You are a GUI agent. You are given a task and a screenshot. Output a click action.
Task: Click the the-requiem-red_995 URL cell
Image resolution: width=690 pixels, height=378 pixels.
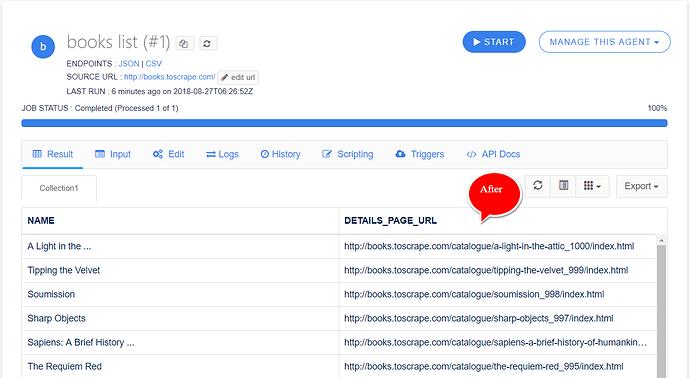[497, 367]
